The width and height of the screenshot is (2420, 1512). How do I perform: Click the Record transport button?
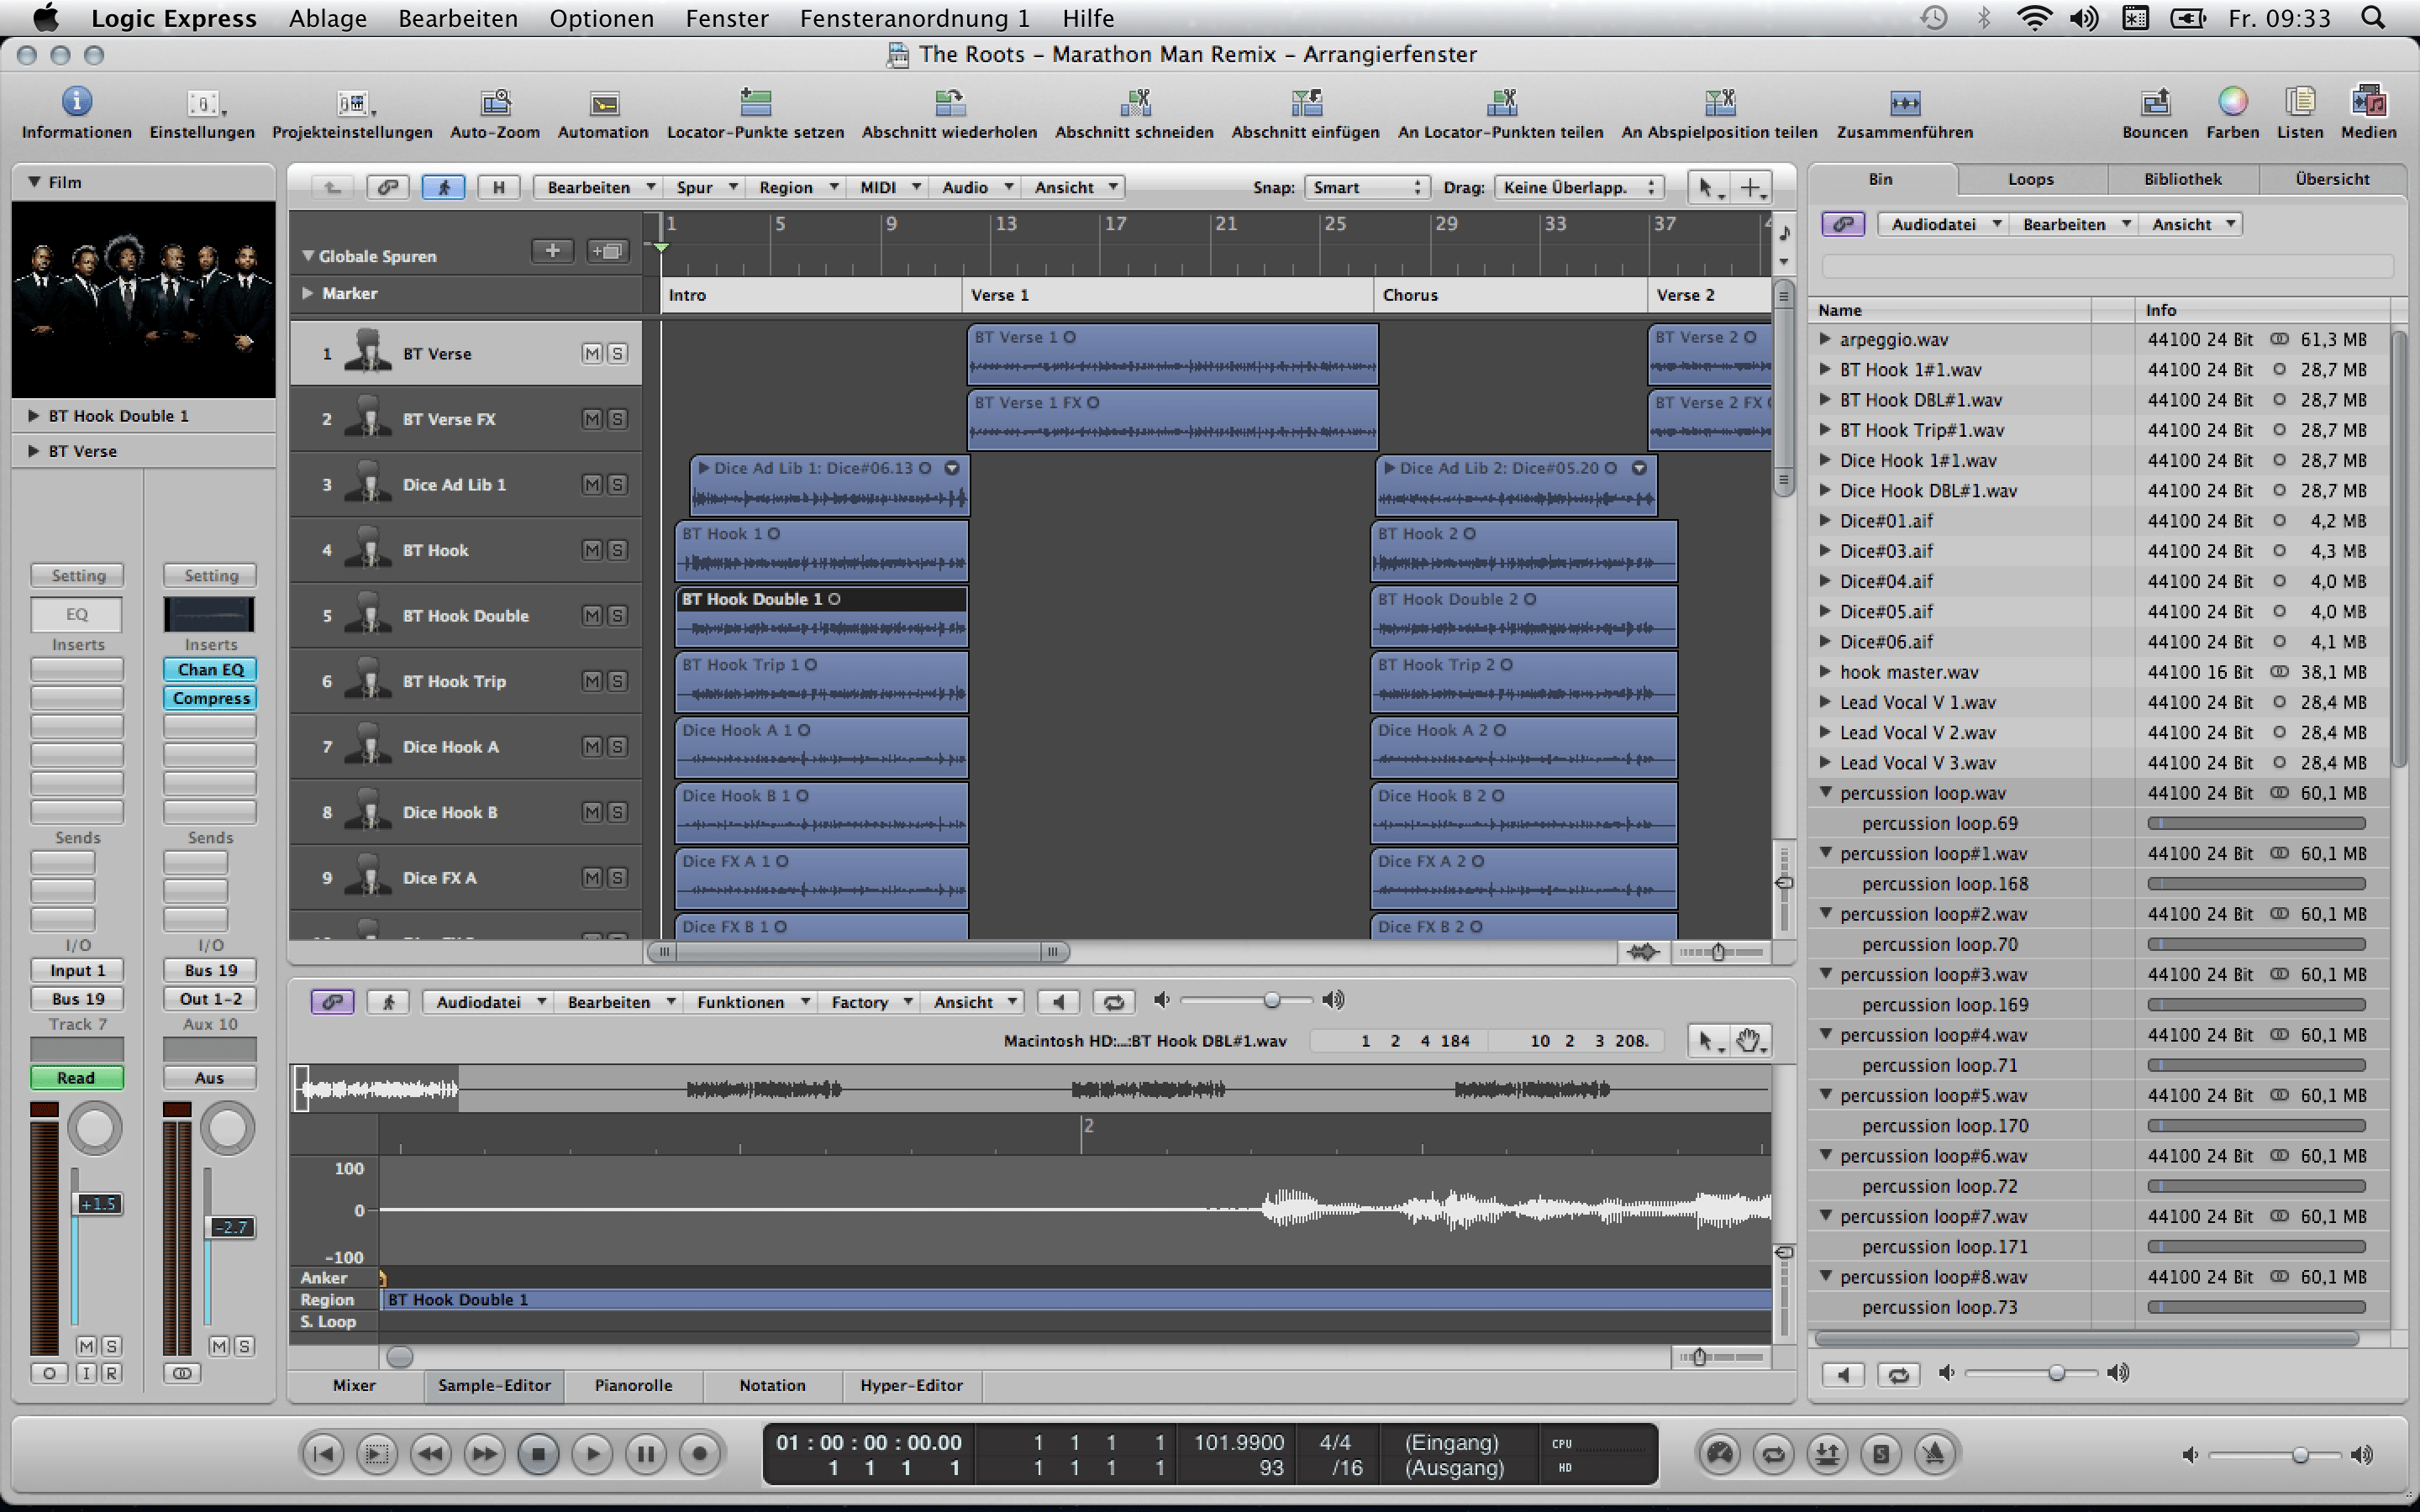click(700, 1454)
